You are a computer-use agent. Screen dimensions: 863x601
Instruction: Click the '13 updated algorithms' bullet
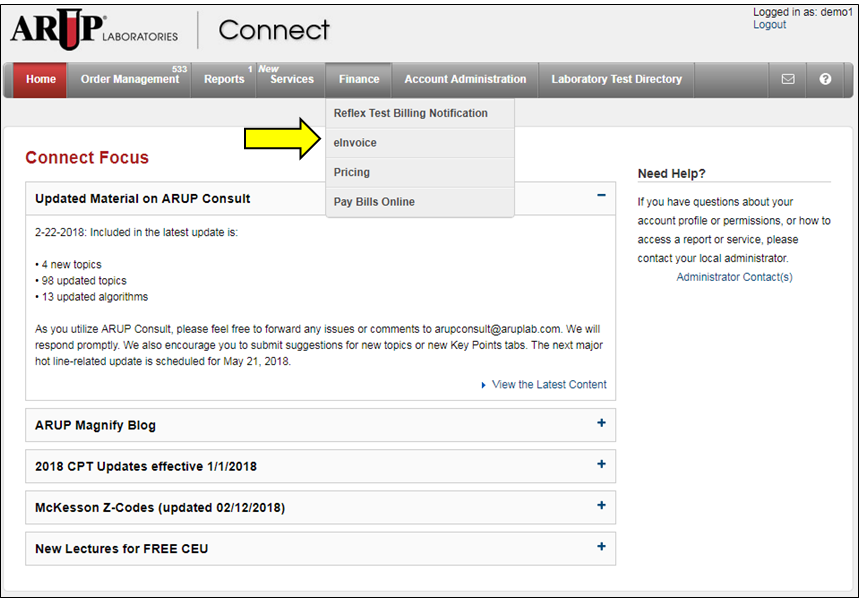click(91, 297)
